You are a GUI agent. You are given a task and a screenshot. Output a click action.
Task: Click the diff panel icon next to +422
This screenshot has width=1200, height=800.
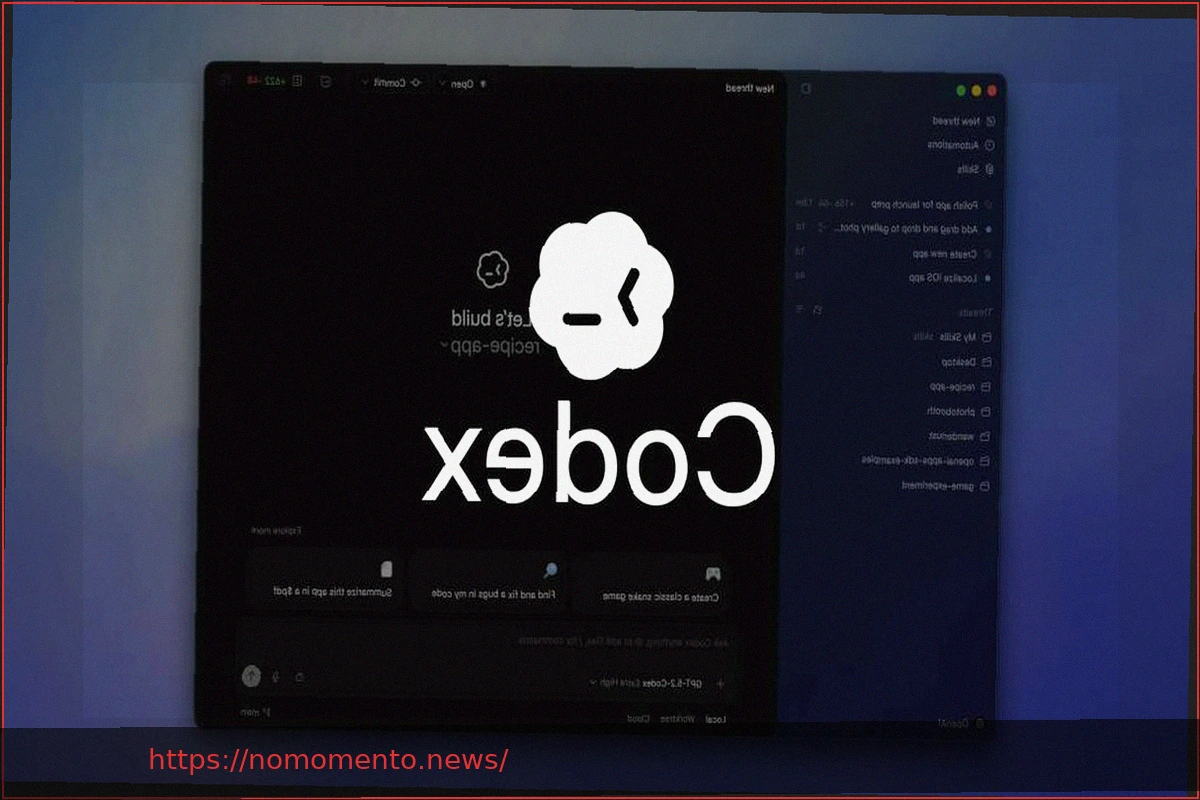tap(297, 82)
